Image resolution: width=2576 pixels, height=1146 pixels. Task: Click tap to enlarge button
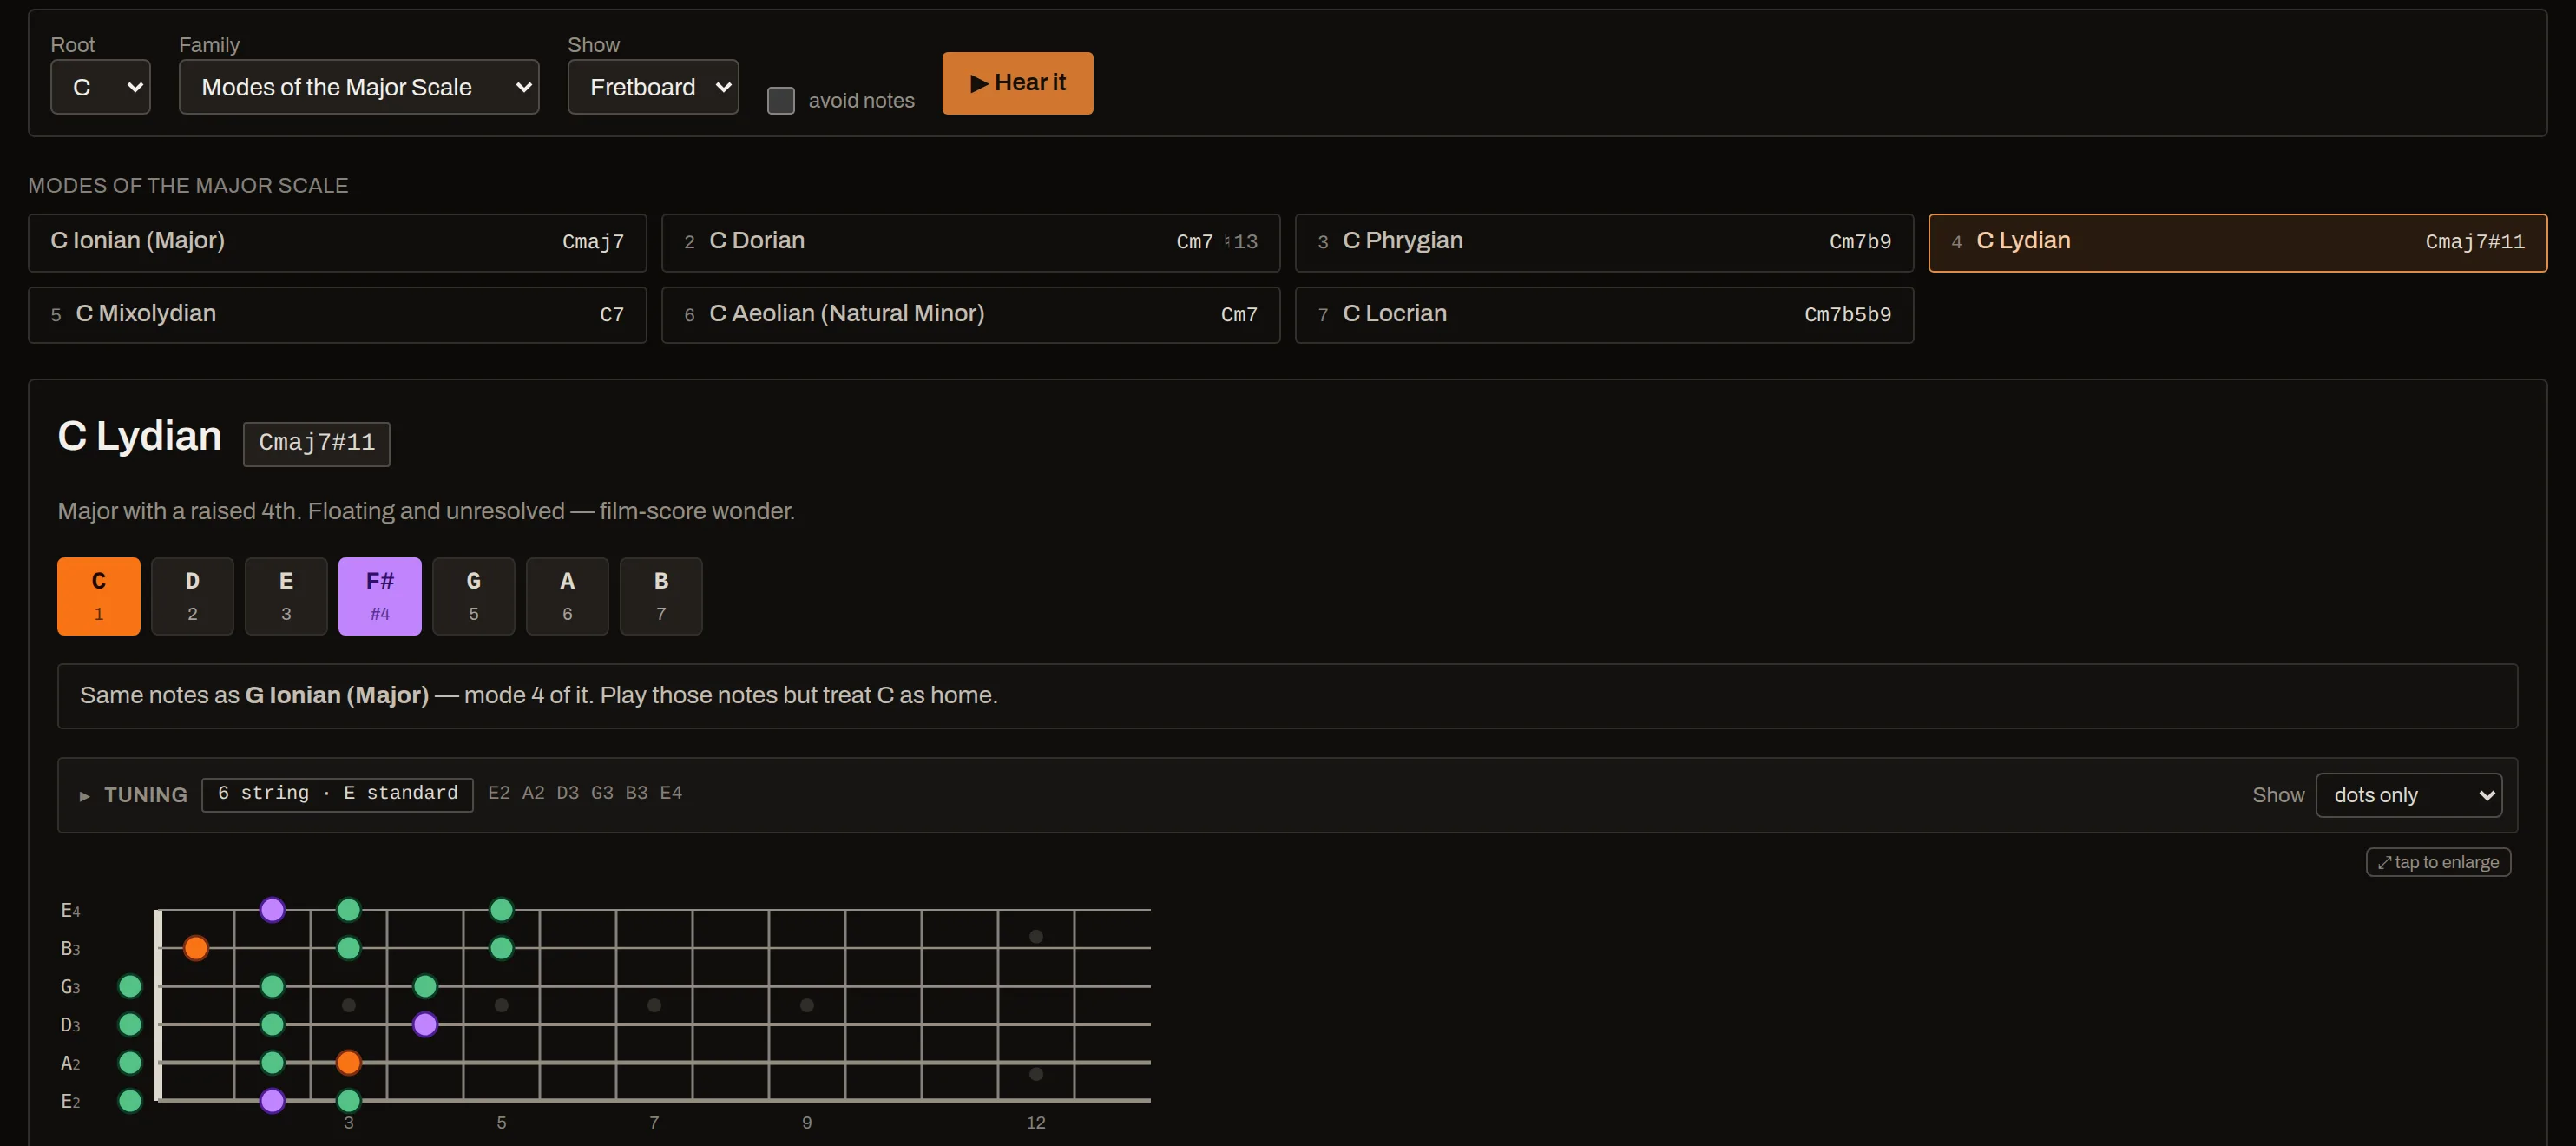pyautogui.click(x=2438, y=862)
